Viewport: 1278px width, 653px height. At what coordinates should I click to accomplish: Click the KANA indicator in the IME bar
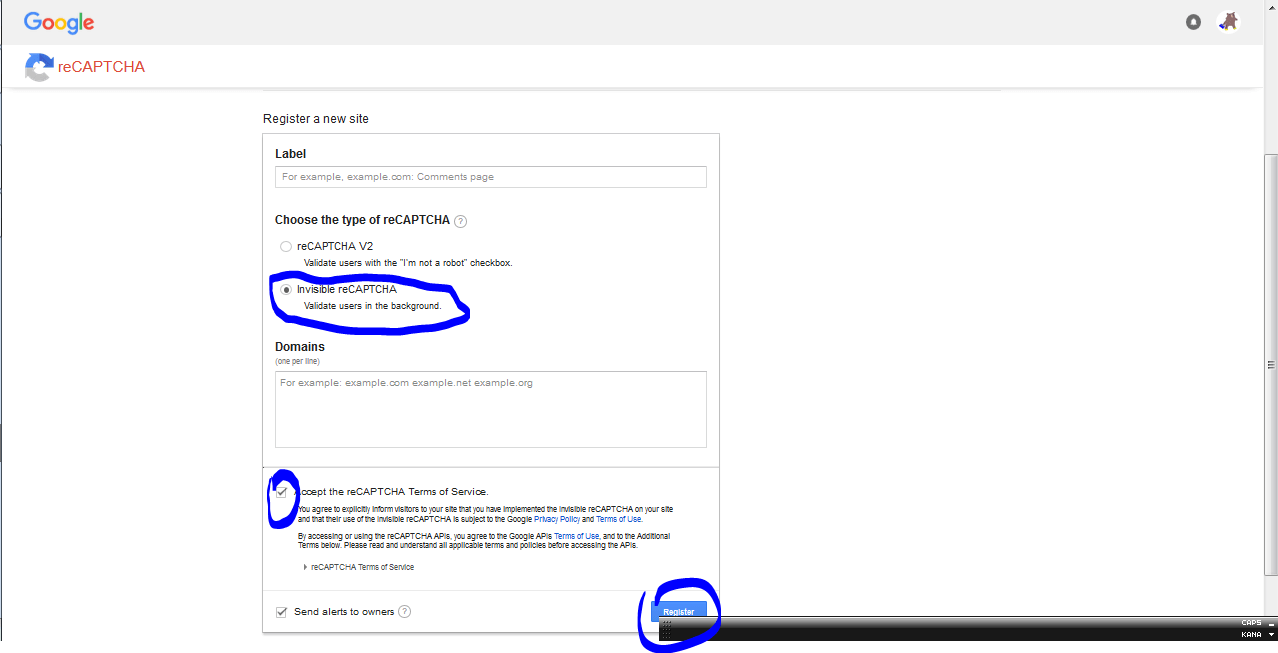tap(1251, 634)
